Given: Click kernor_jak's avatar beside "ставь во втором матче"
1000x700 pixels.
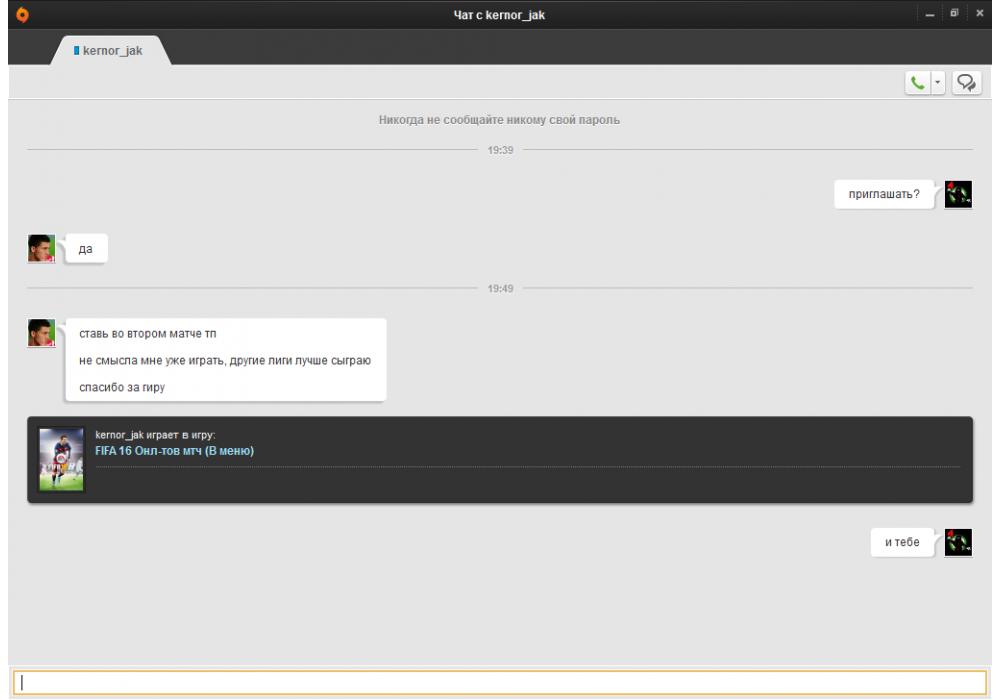Looking at the screenshot, I should coord(41,333).
